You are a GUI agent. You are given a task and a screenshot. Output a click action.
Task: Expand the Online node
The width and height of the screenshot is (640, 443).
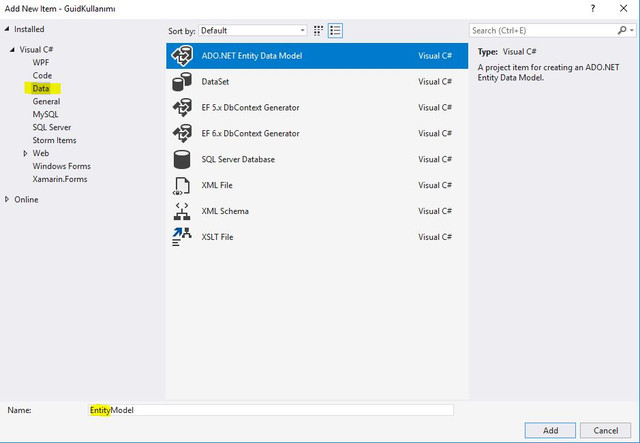click(x=7, y=199)
